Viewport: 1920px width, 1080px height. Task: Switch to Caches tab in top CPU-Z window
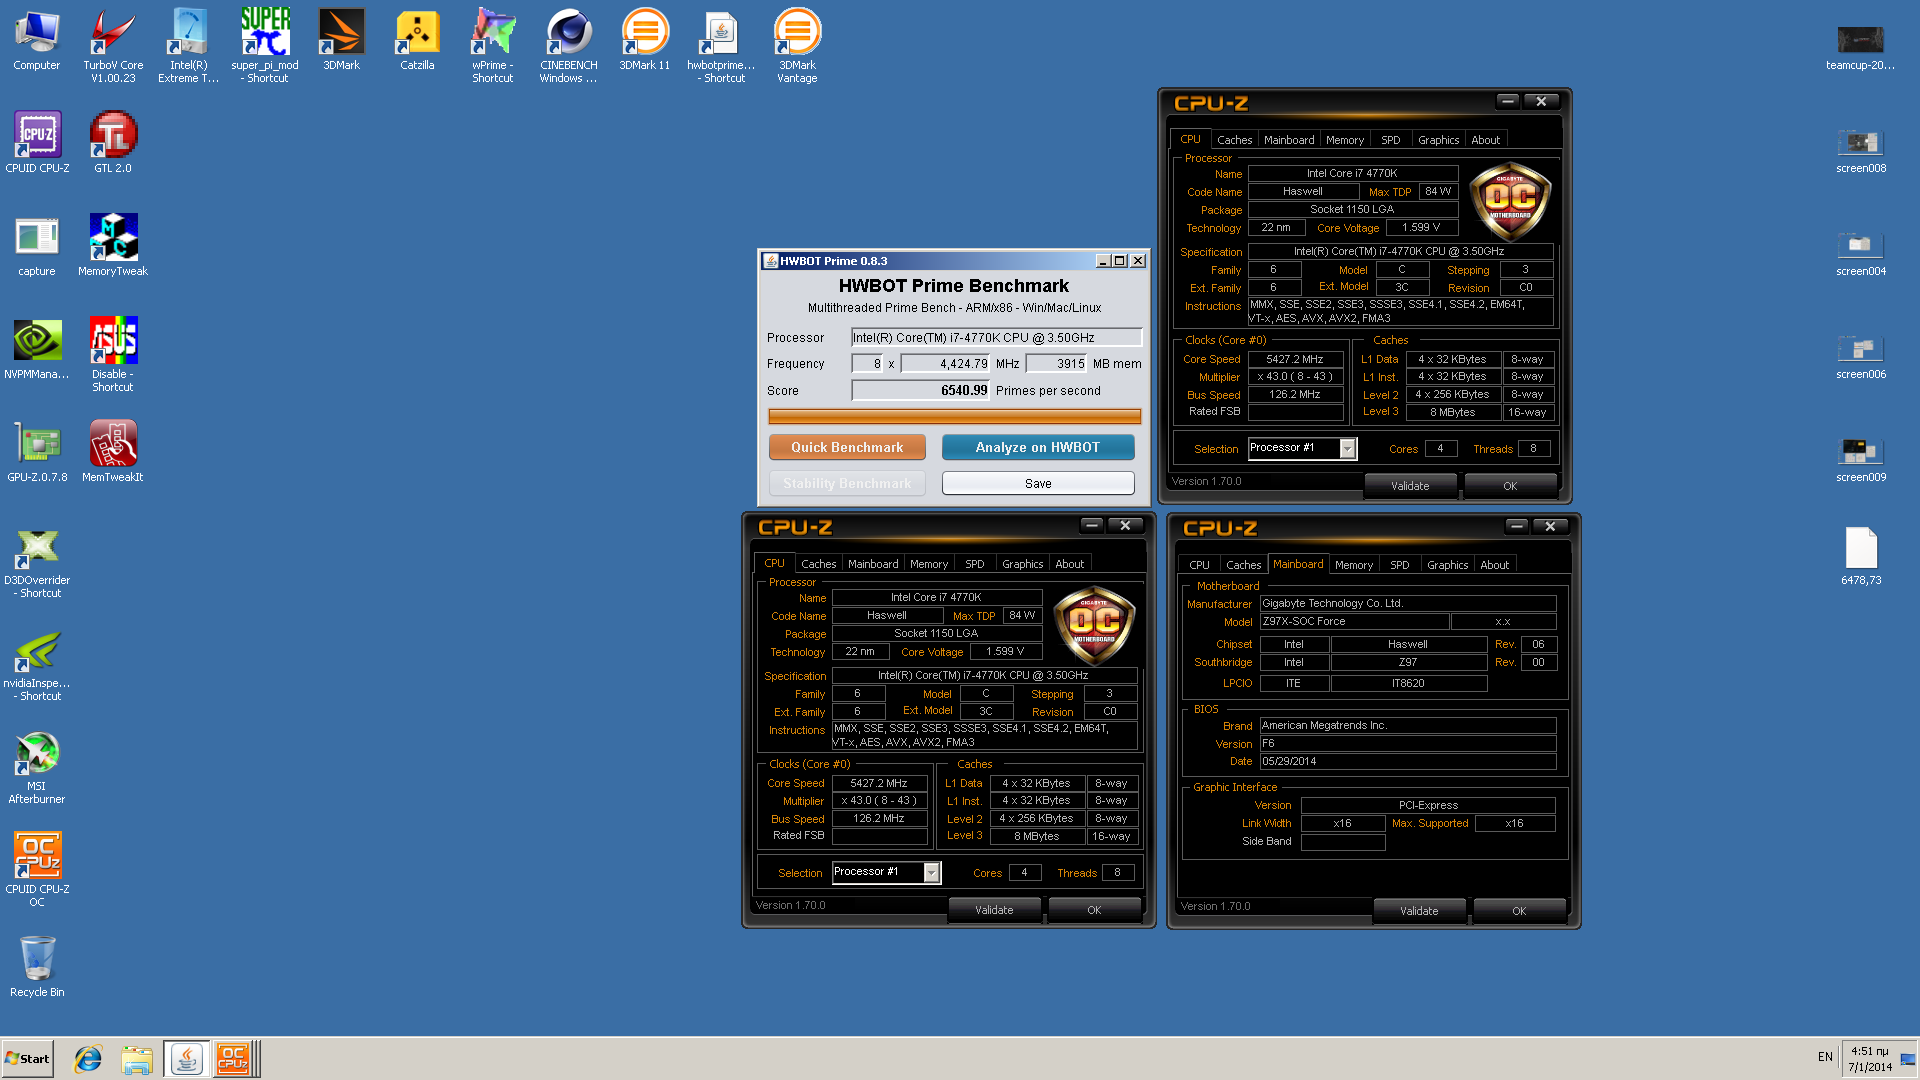1234,140
